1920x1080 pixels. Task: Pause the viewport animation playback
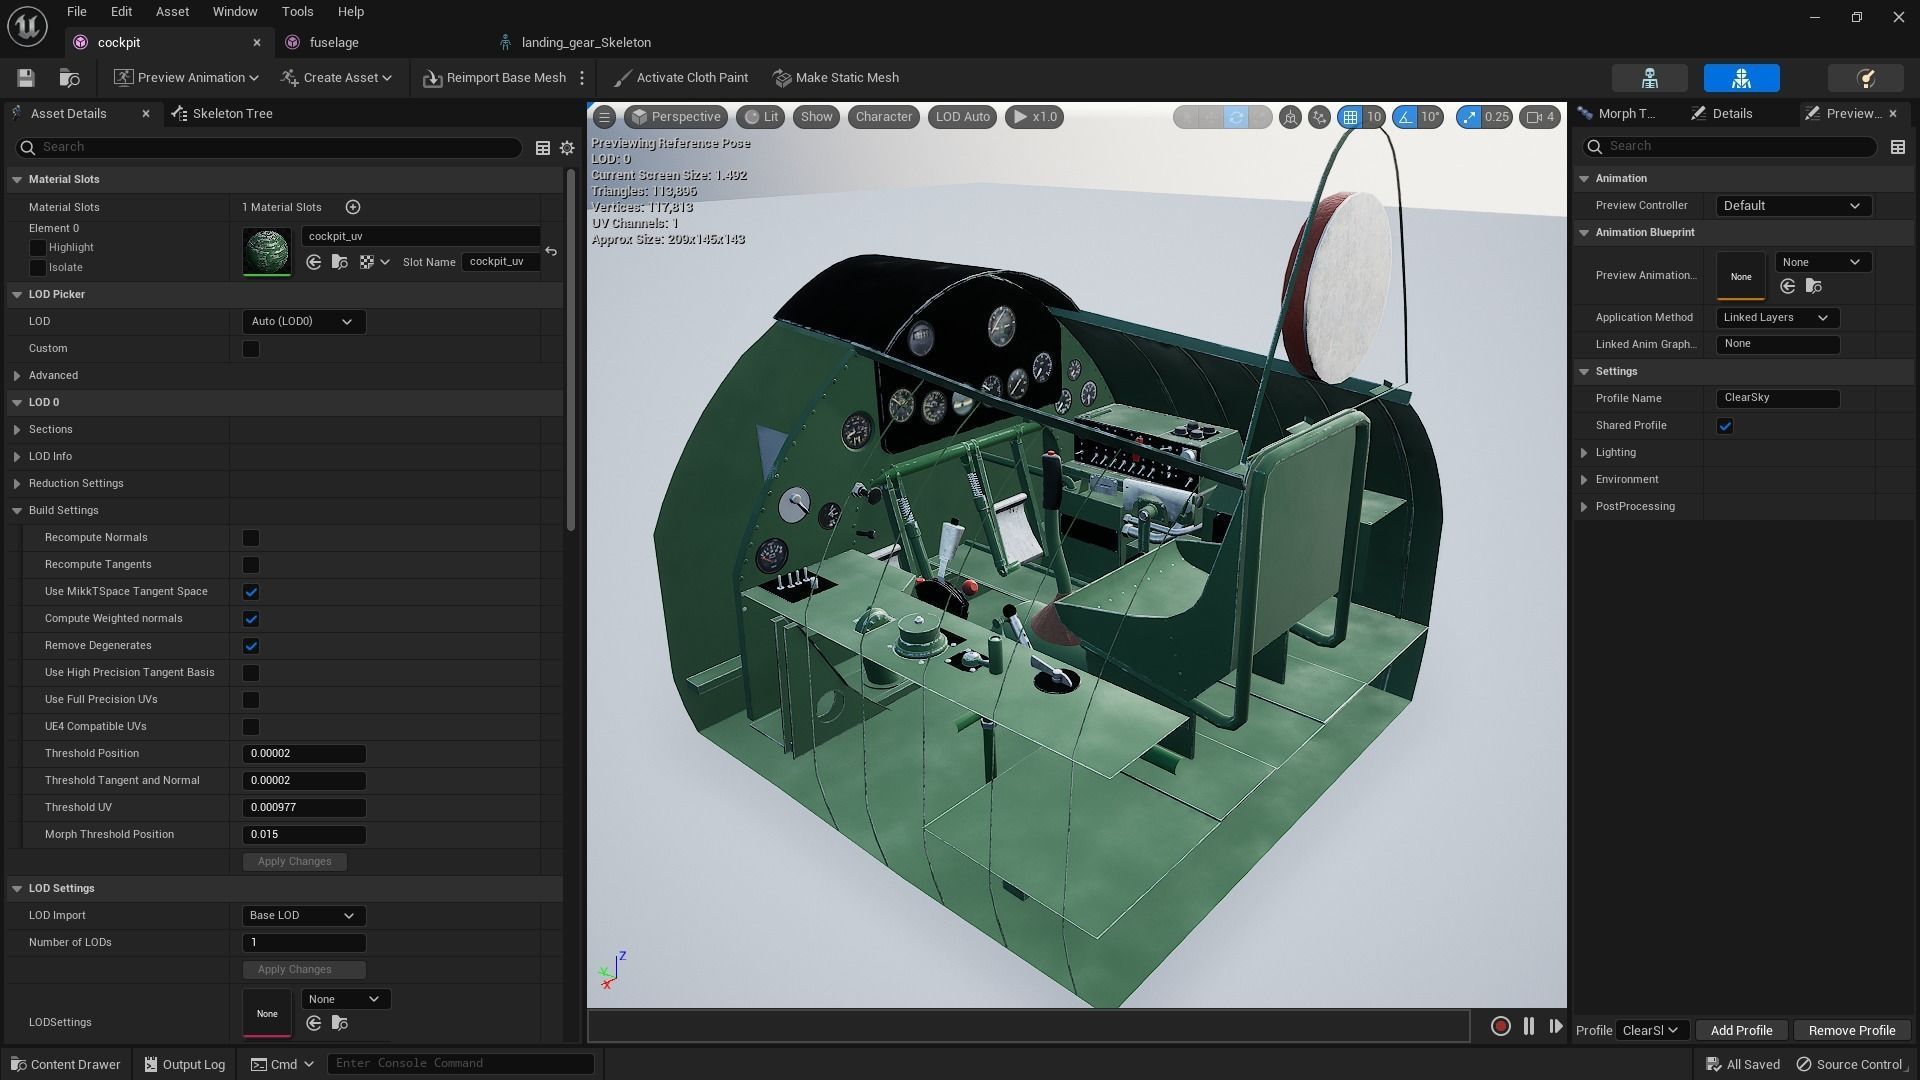tap(1528, 1026)
